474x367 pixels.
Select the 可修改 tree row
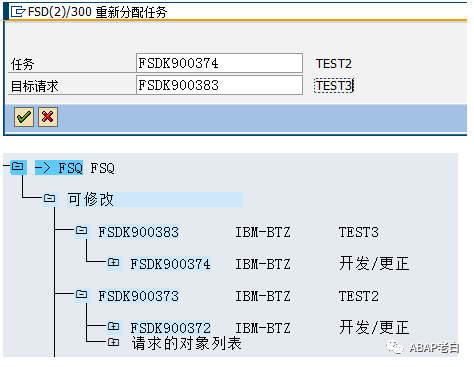pos(155,199)
